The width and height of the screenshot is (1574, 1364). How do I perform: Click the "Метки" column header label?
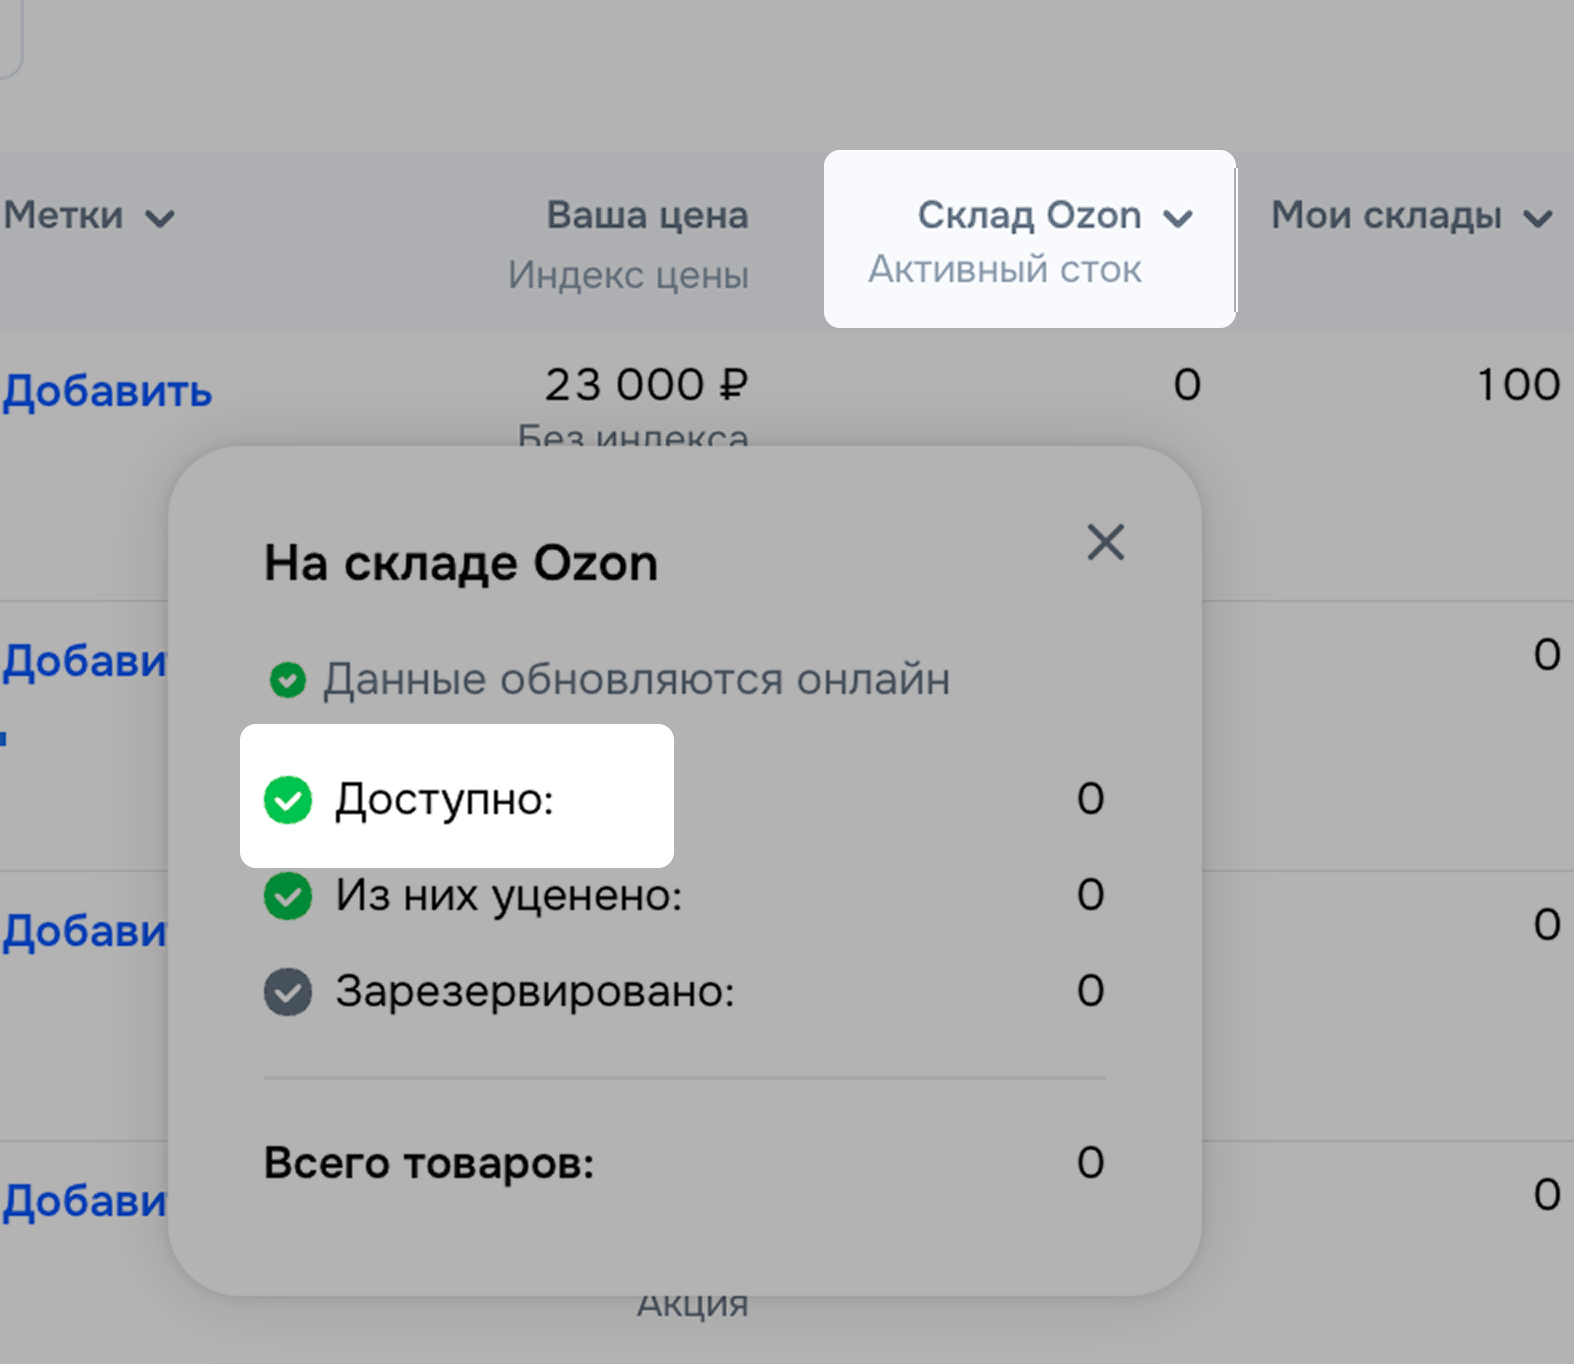pyautogui.click(x=63, y=215)
